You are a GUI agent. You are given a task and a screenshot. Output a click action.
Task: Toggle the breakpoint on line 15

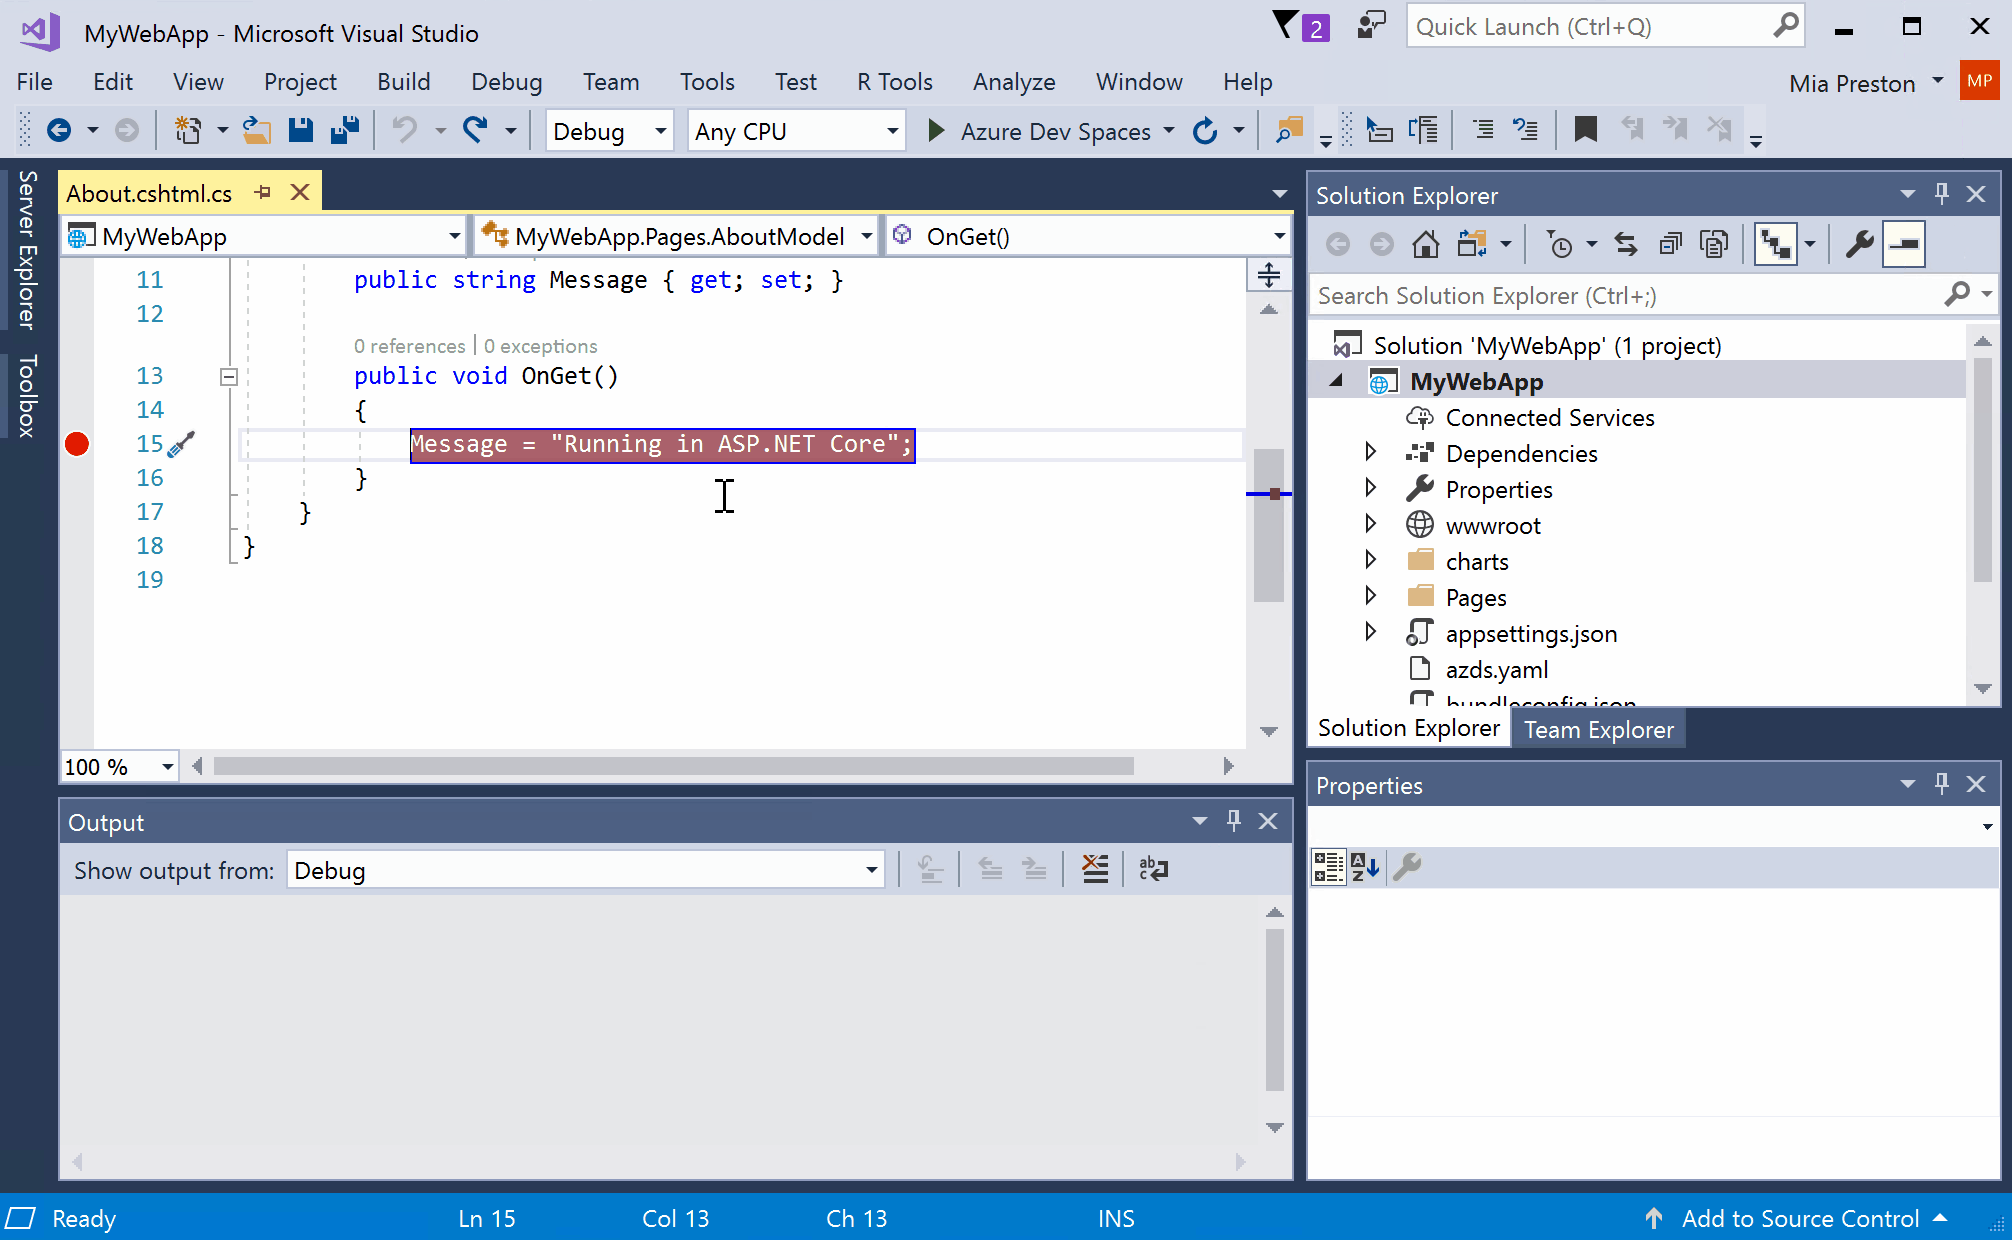pyautogui.click(x=77, y=444)
